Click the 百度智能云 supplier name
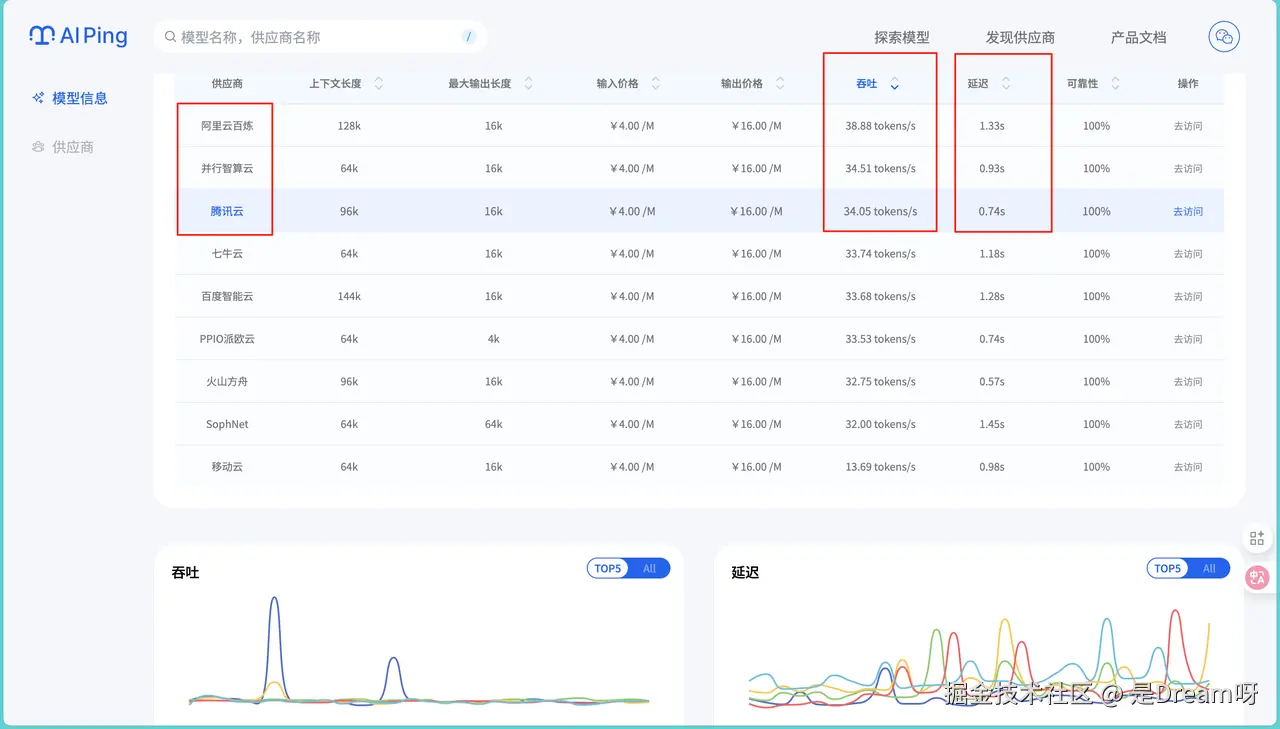Image resolution: width=1280 pixels, height=729 pixels. click(227, 297)
